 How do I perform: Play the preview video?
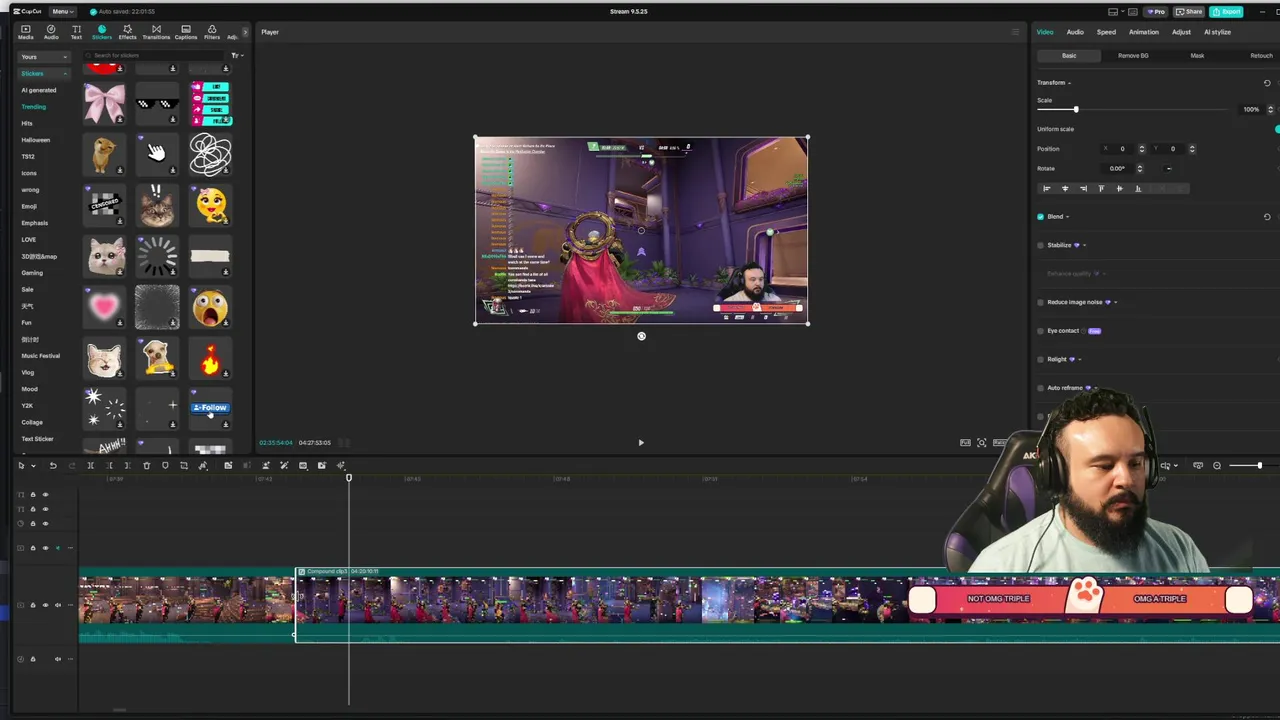pyautogui.click(x=641, y=443)
